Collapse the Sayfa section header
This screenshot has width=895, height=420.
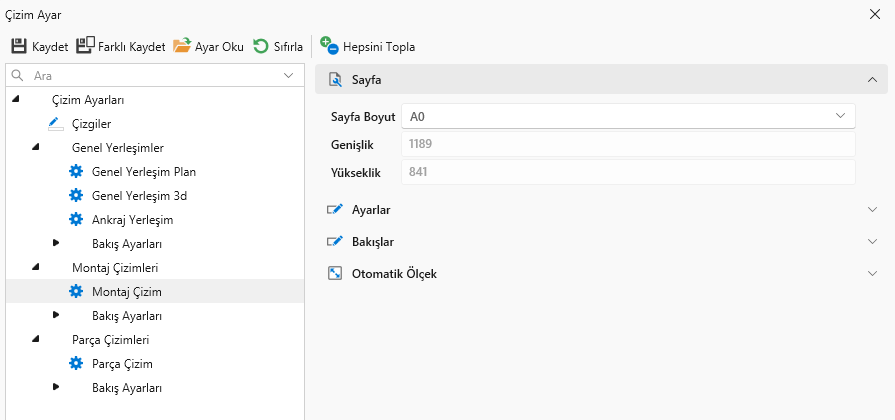pyautogui.click(x=873, y=79)
